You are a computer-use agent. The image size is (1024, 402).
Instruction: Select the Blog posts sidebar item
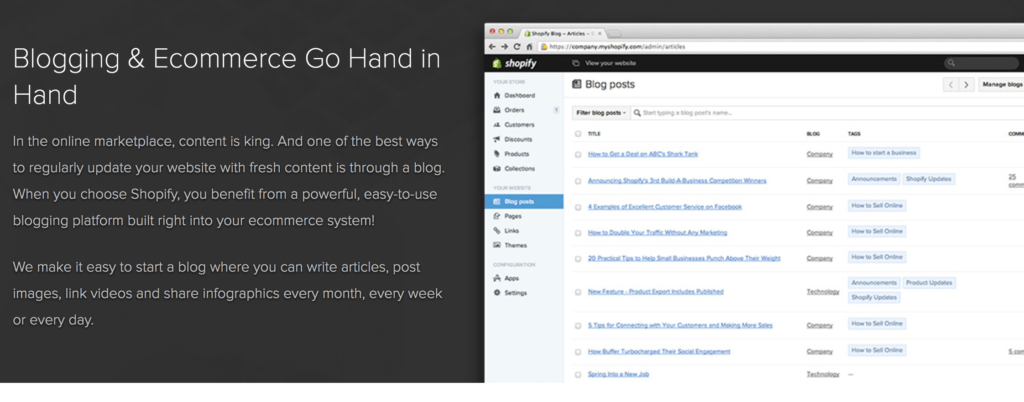524,202
